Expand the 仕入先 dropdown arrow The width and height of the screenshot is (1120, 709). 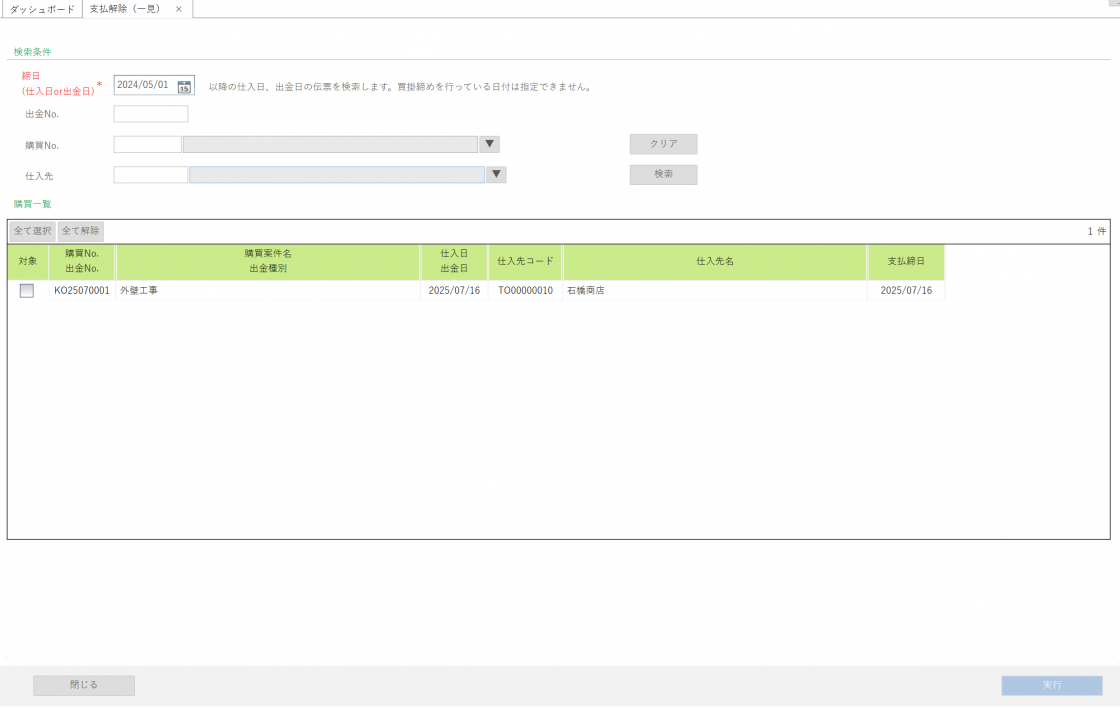pyautogui.click(x=496, y=175)
